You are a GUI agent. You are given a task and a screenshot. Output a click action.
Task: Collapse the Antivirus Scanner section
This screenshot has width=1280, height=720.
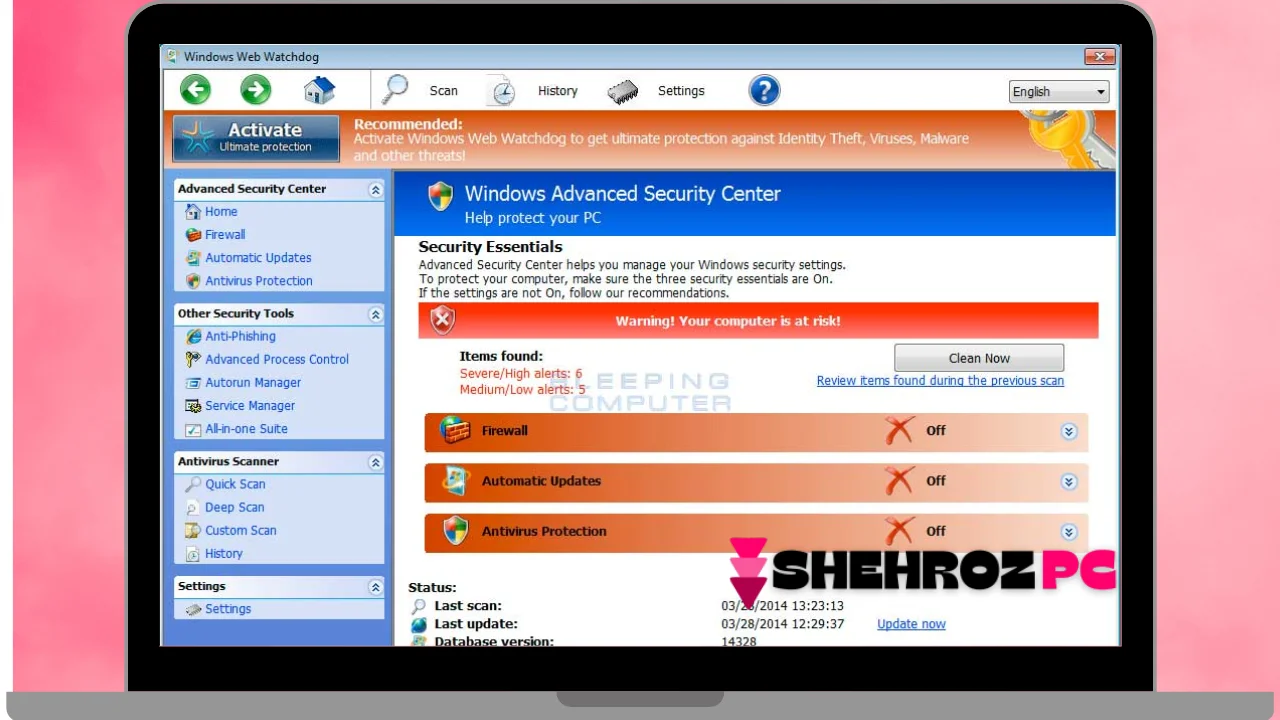point(376,462)
